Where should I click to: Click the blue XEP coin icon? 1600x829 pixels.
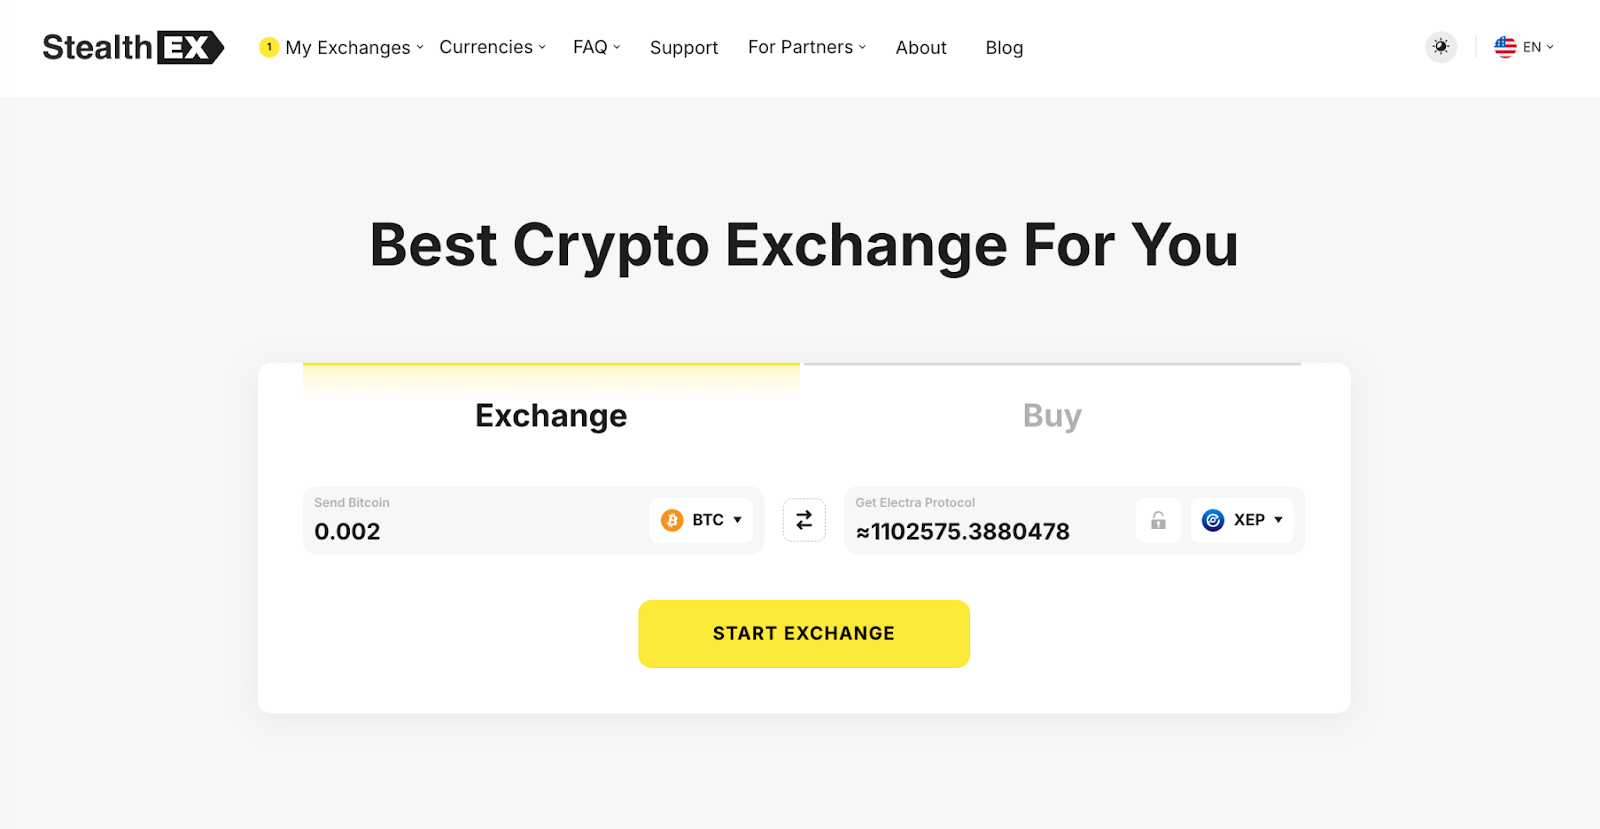[x=1213, y=520]
